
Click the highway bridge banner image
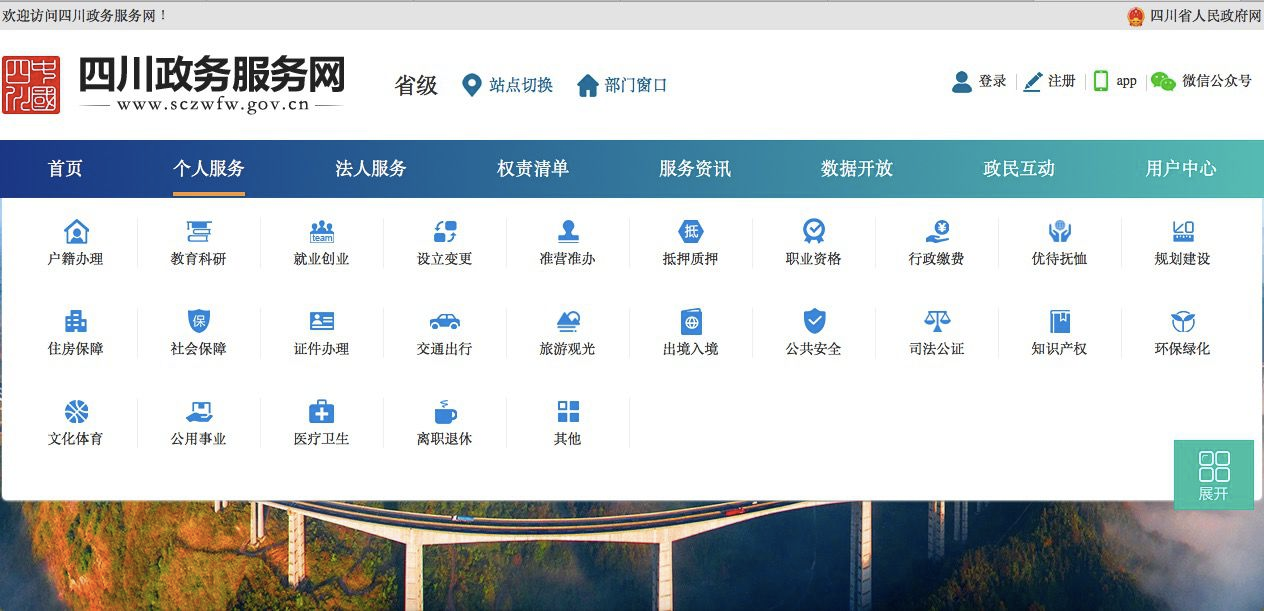tap(632, 556)
